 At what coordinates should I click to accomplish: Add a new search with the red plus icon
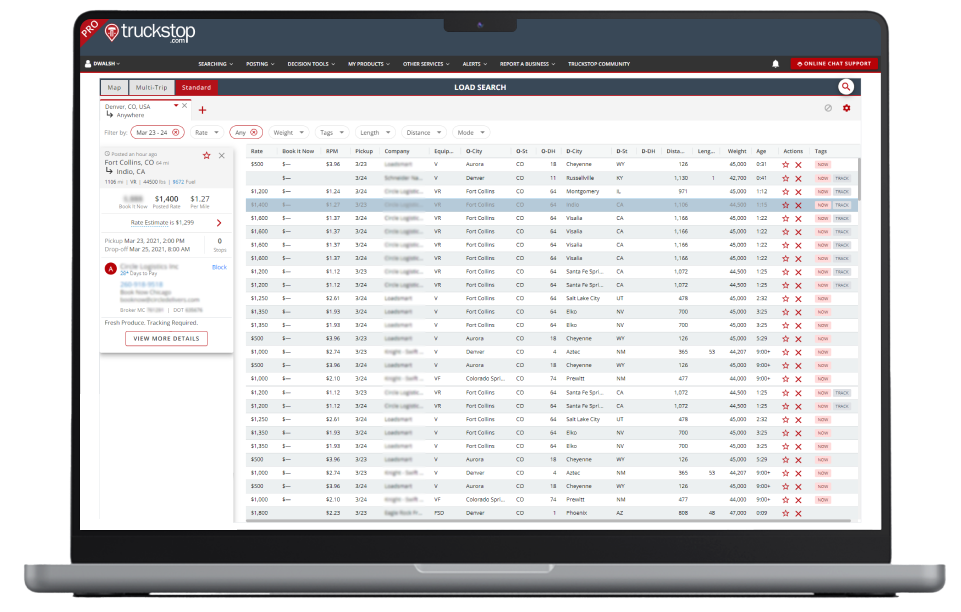point(202,110)
